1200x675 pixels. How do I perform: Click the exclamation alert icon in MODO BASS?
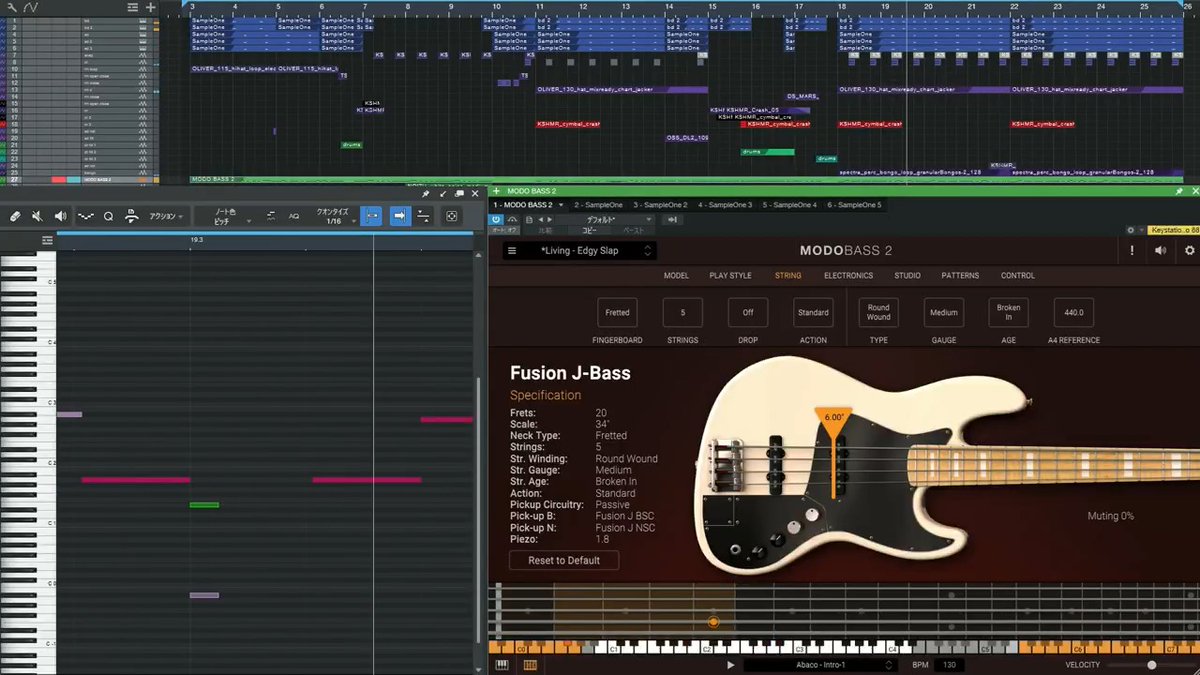point(1132,251)
